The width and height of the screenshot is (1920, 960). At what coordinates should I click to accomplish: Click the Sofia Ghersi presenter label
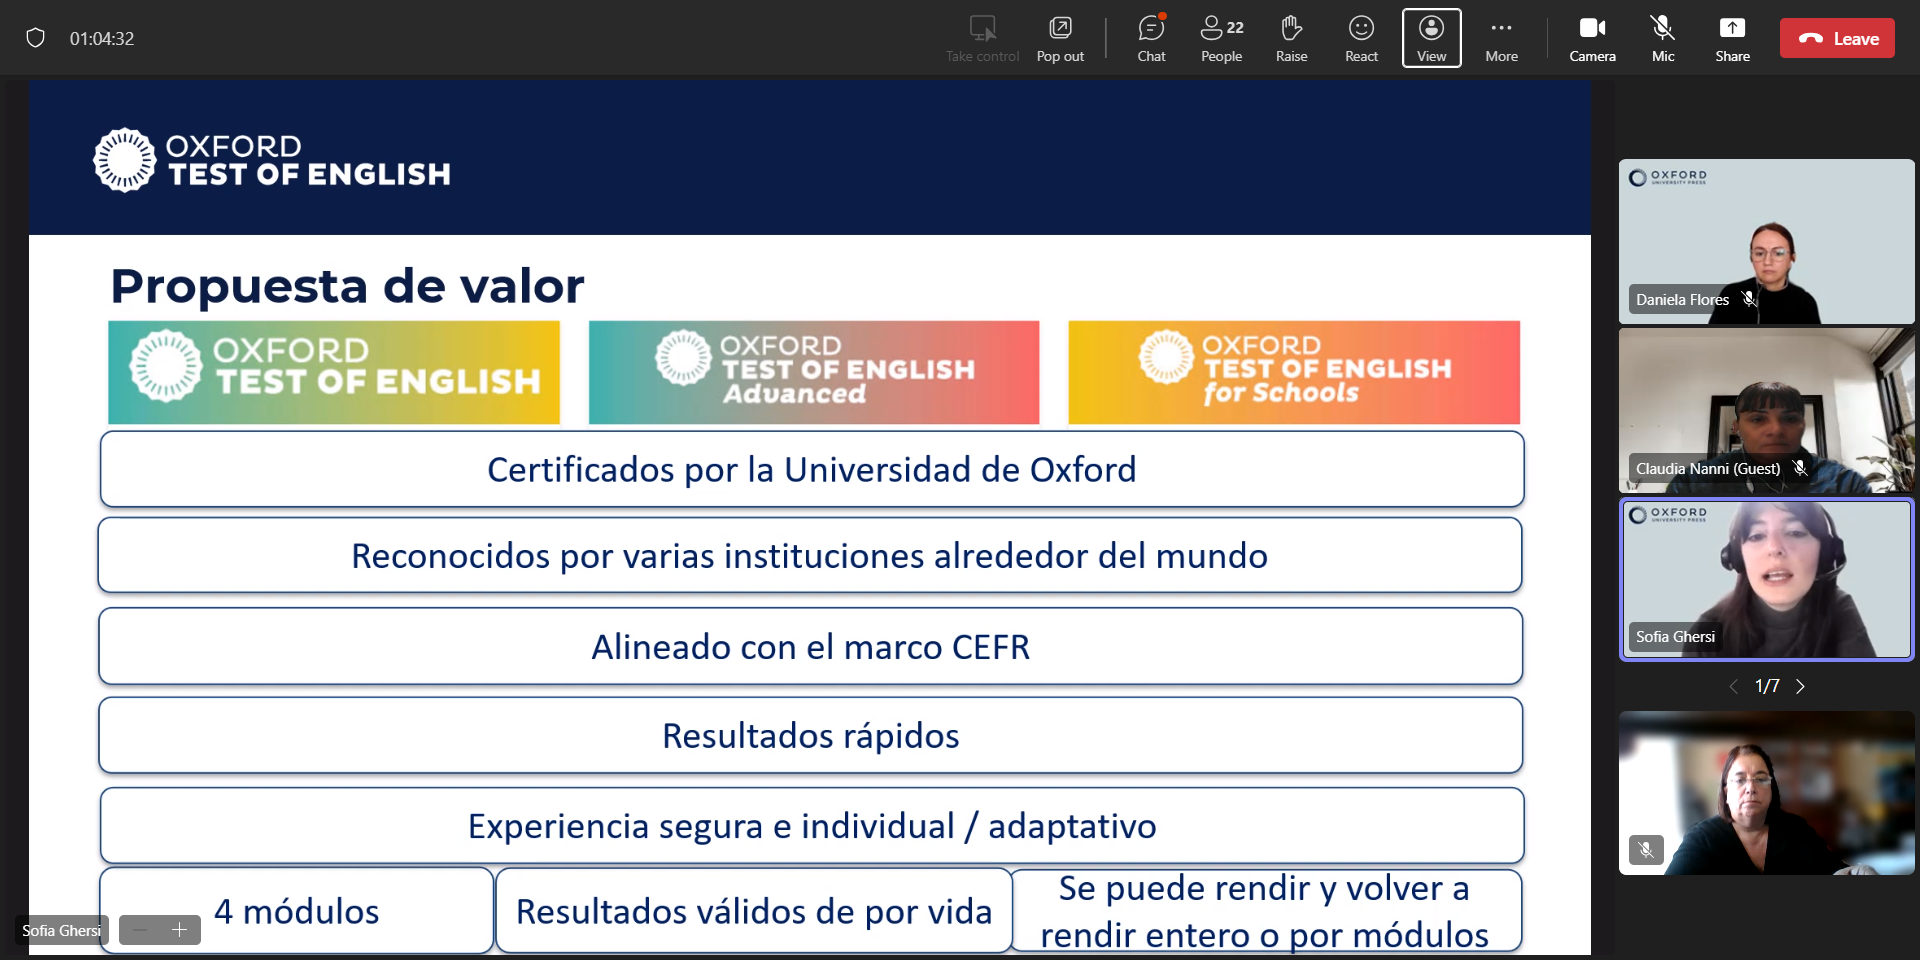[61, 930]
